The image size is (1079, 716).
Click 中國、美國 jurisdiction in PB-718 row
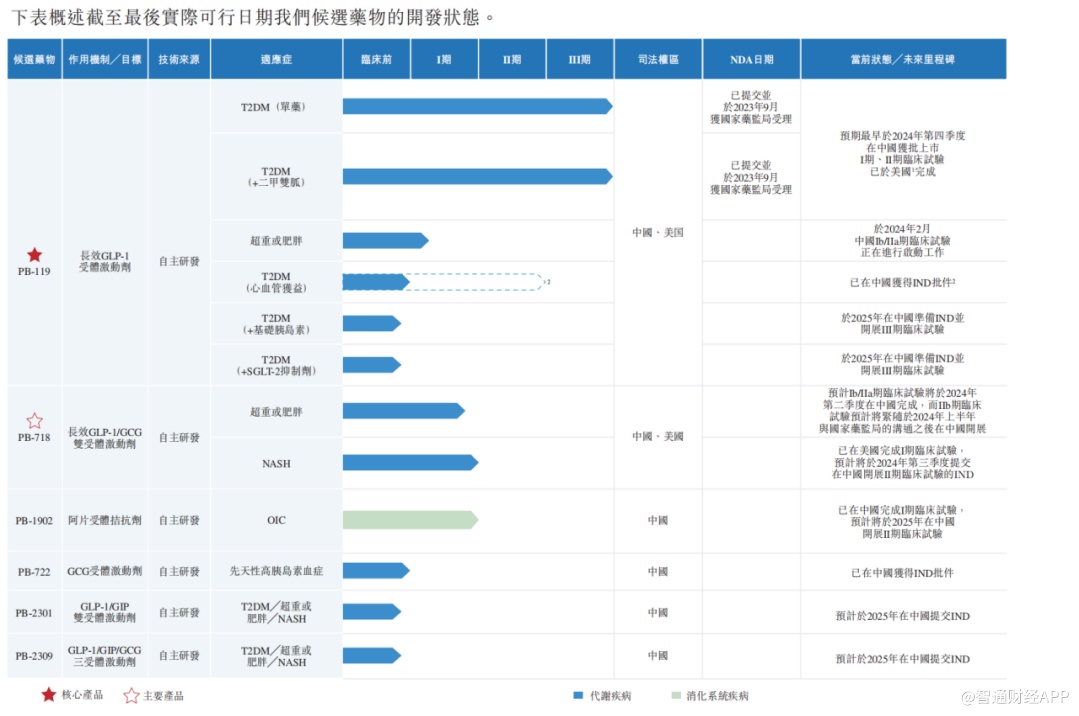(x=658, y=436)
